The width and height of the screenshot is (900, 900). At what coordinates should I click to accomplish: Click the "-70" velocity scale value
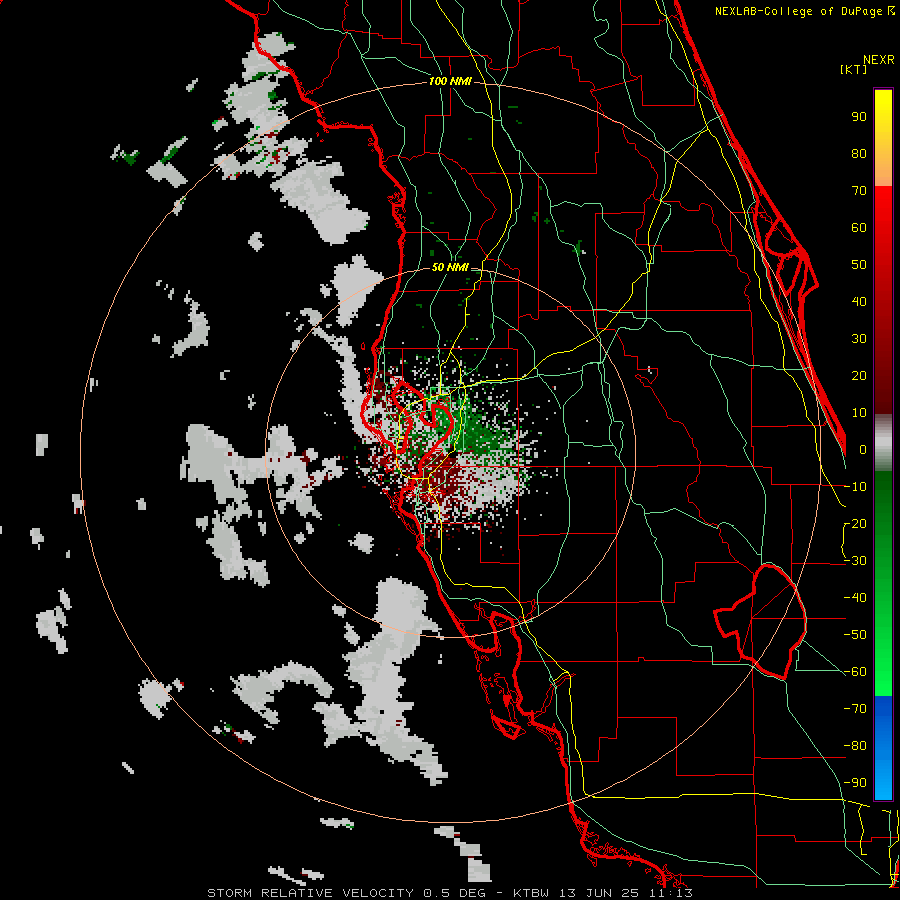(855, 709)
